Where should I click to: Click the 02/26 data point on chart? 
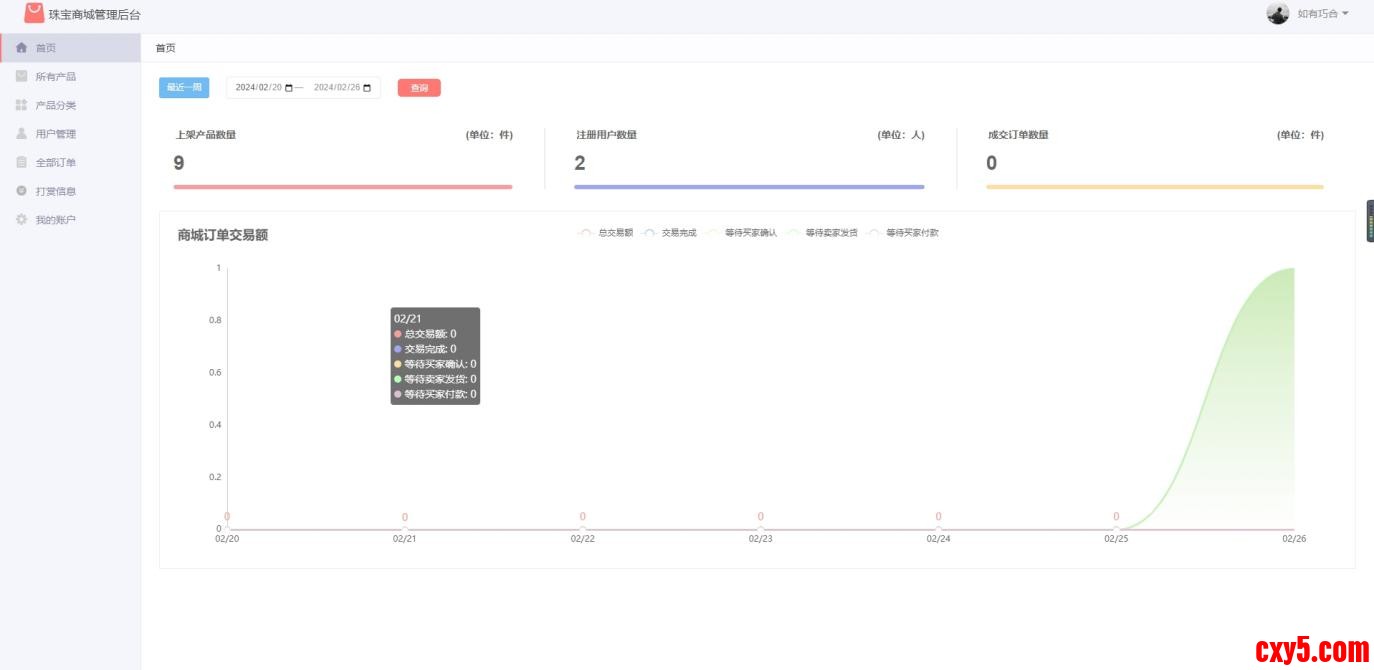click(1294, 269)
